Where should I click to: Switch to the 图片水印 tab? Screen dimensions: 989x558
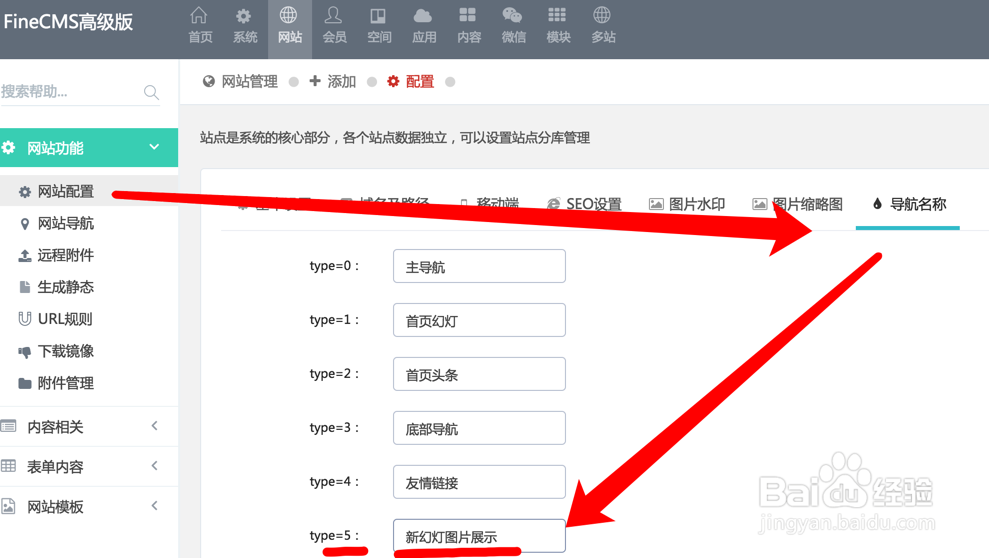coord(687,204)
